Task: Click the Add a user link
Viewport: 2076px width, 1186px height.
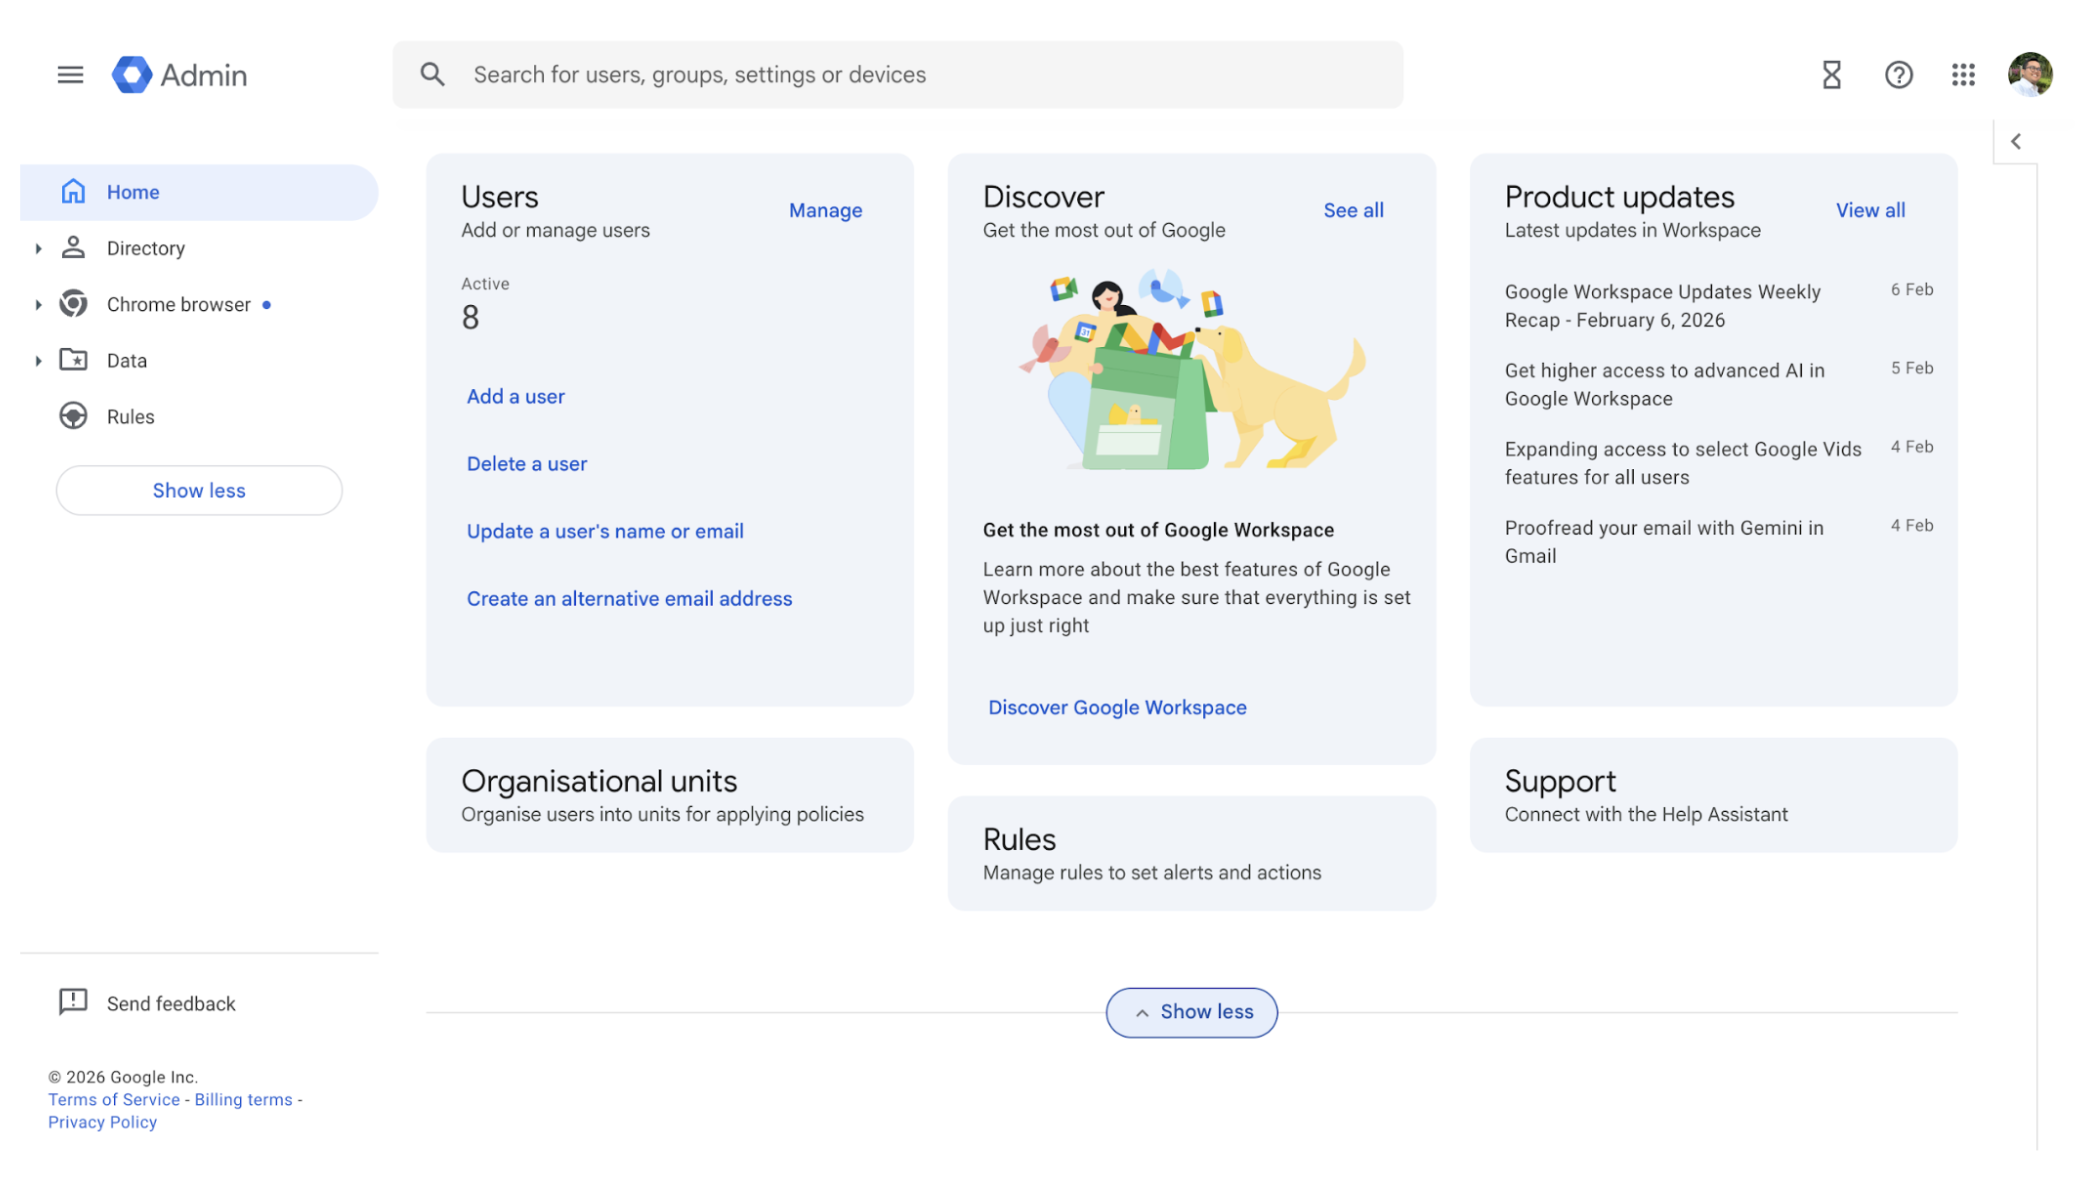Action: point(515,396)
